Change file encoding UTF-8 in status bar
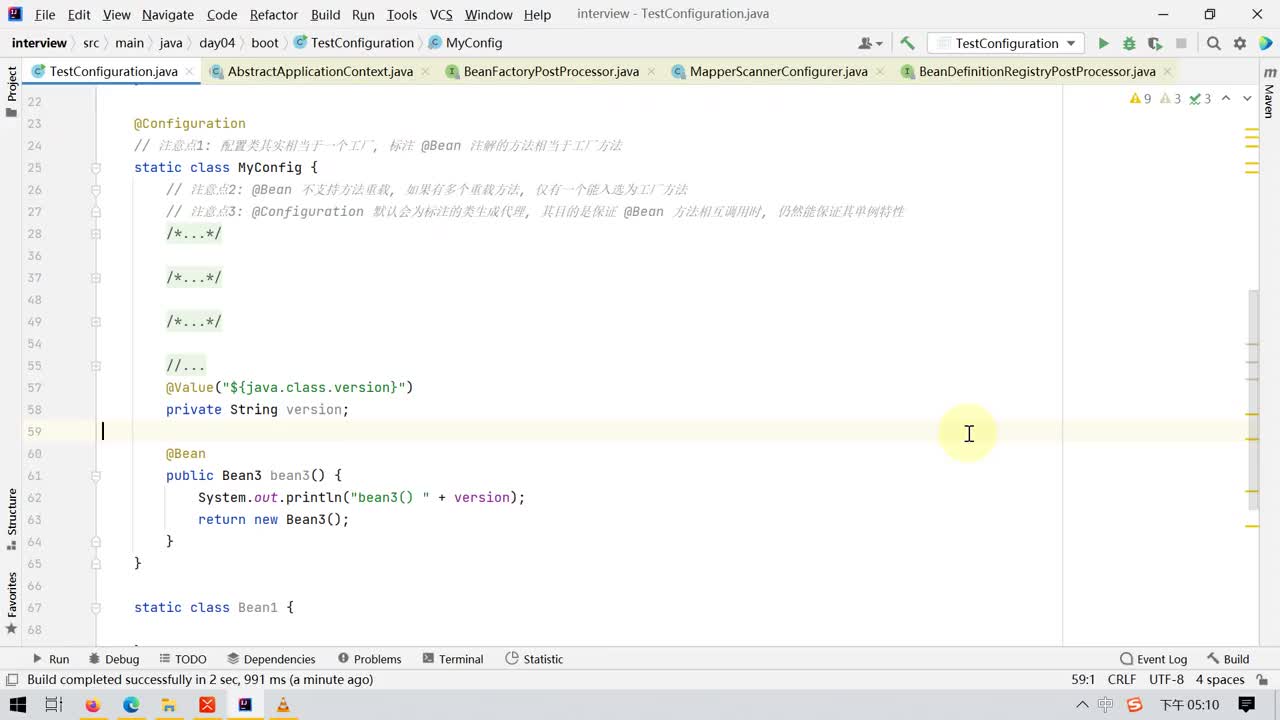 click(x=1166, y=680)
